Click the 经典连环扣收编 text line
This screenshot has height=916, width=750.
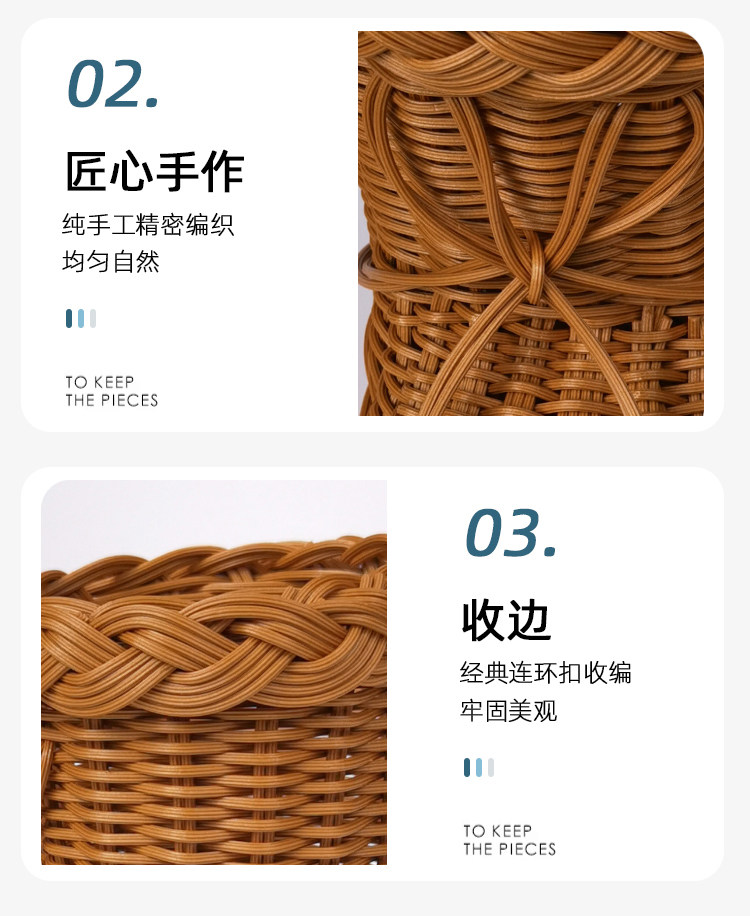(546, 673)
